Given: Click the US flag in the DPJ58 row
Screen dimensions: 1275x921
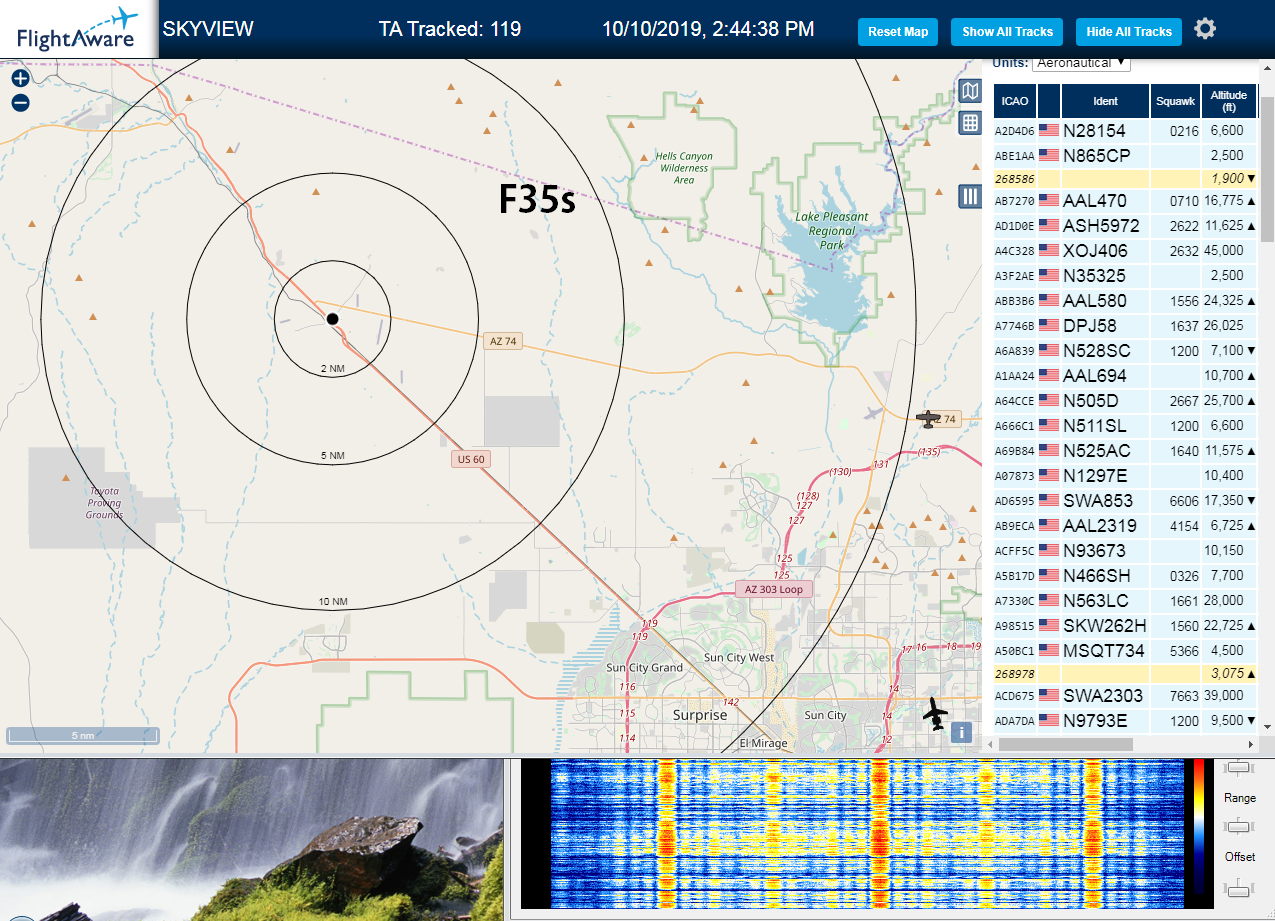Looking at the screenshot, I should point(1048,325).
